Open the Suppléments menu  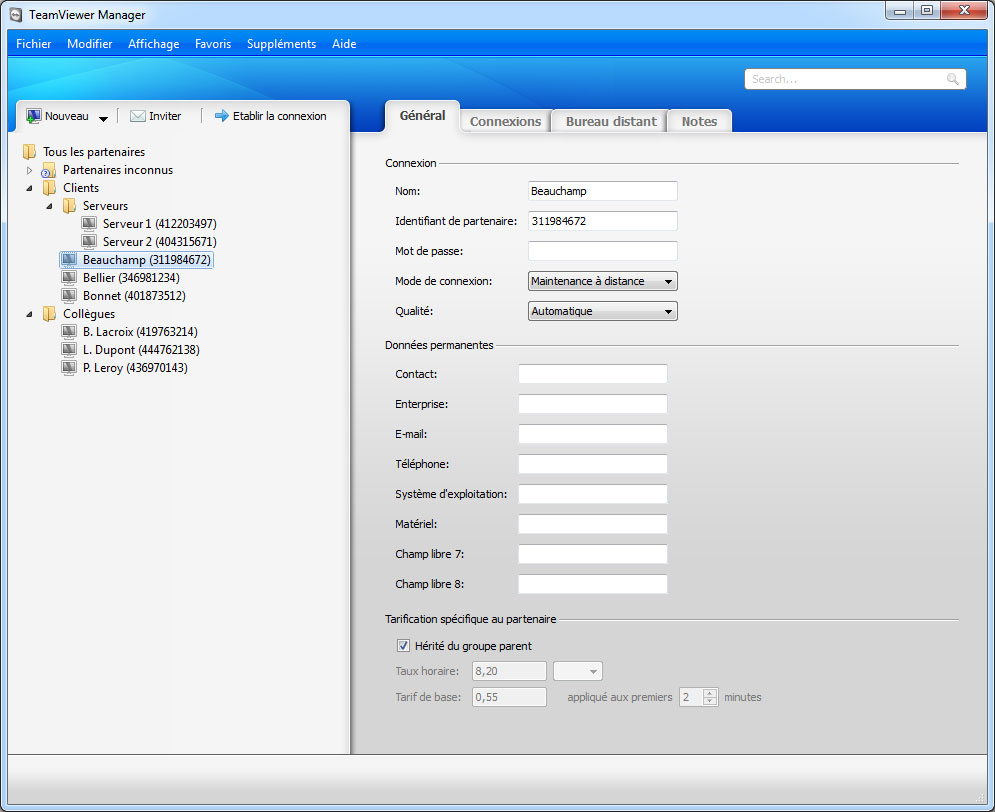pyautogui.click(x=281, y=44)
